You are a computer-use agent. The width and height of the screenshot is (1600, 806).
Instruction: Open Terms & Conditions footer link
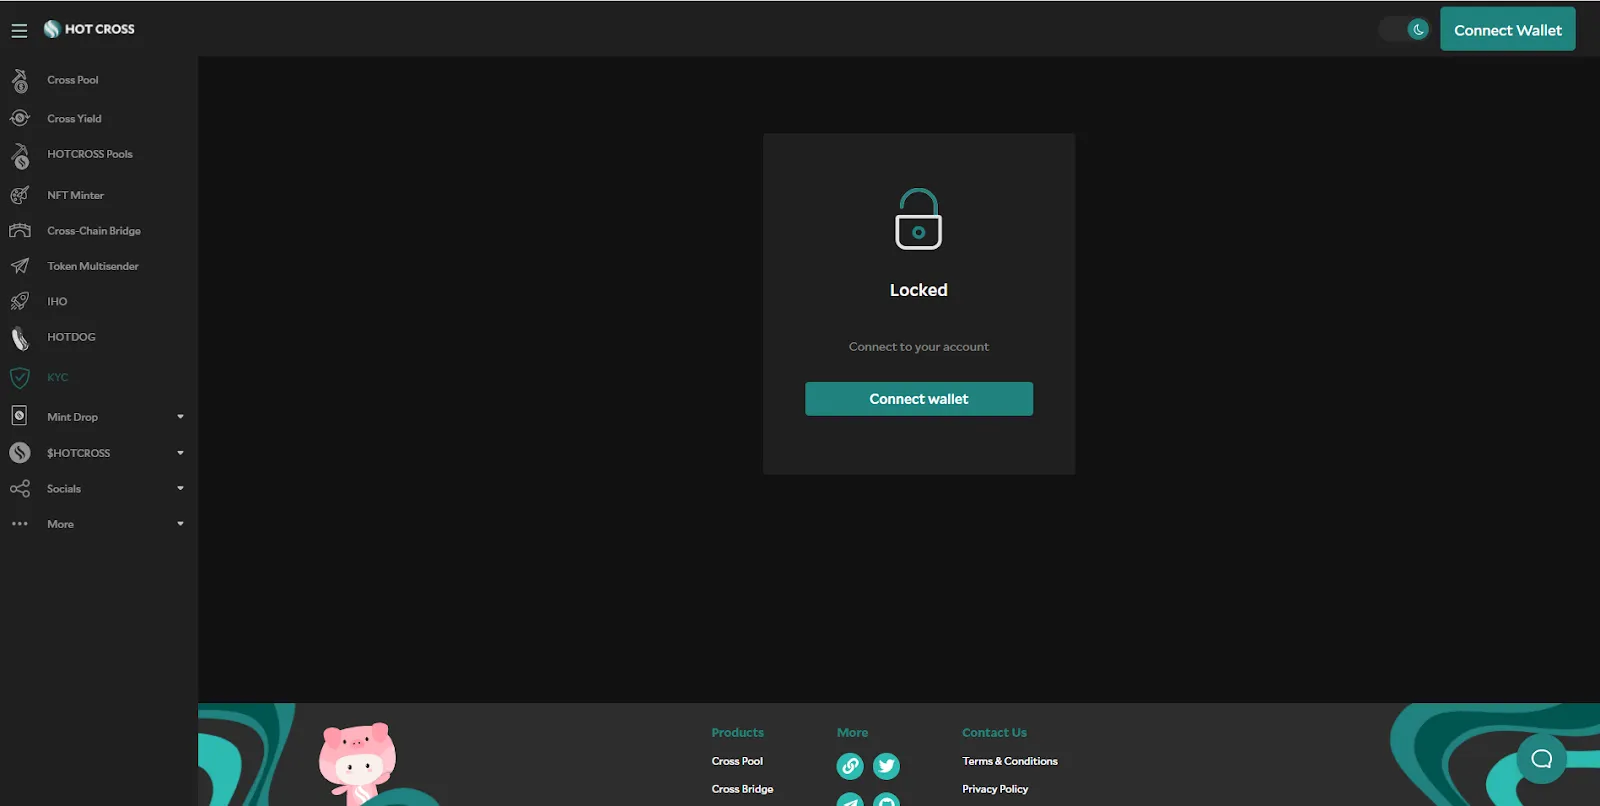[1010, 761]
